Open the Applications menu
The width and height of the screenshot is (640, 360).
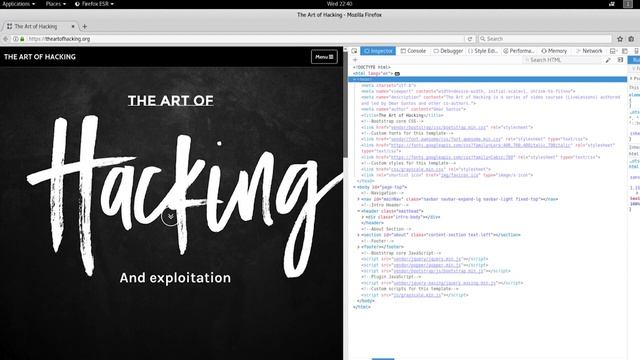coord(18,4)
